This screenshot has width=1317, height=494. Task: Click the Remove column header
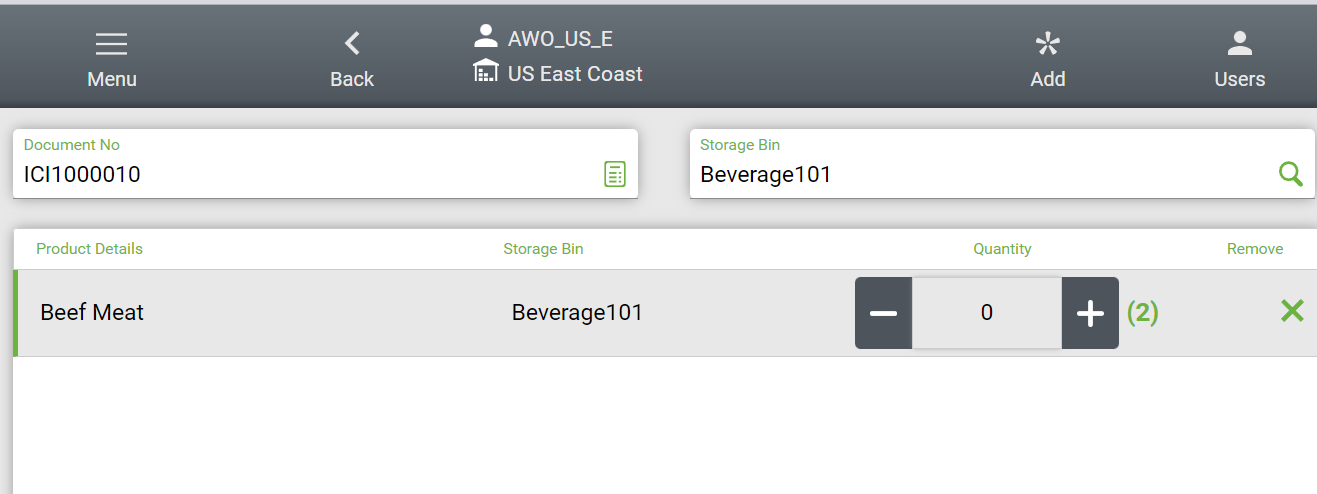1255,249
